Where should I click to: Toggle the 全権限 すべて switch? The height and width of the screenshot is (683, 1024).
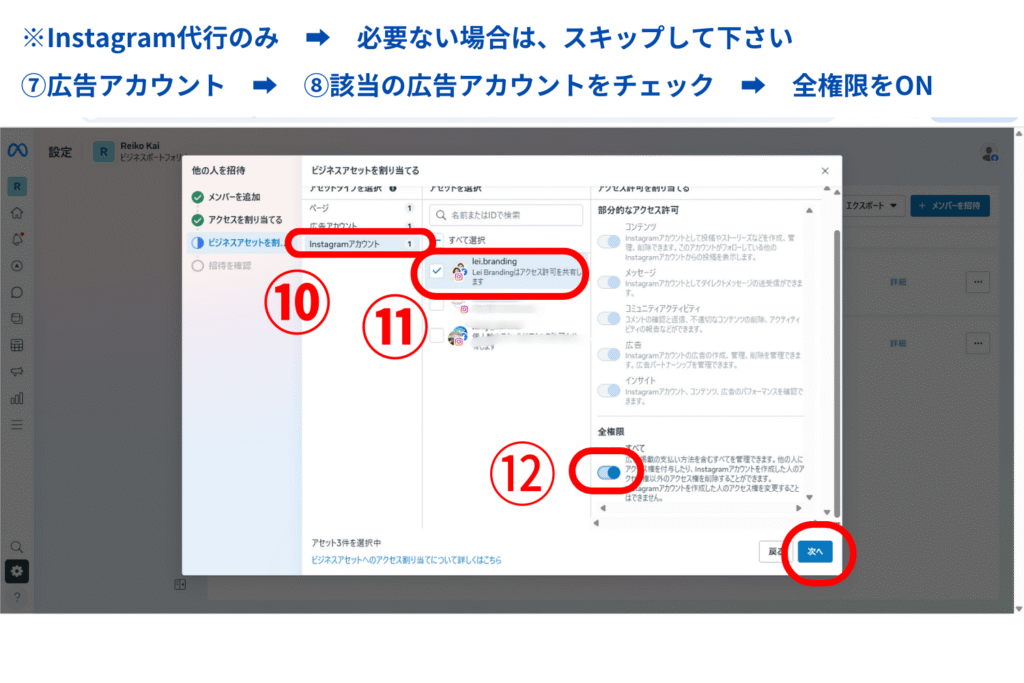point(607,472)
